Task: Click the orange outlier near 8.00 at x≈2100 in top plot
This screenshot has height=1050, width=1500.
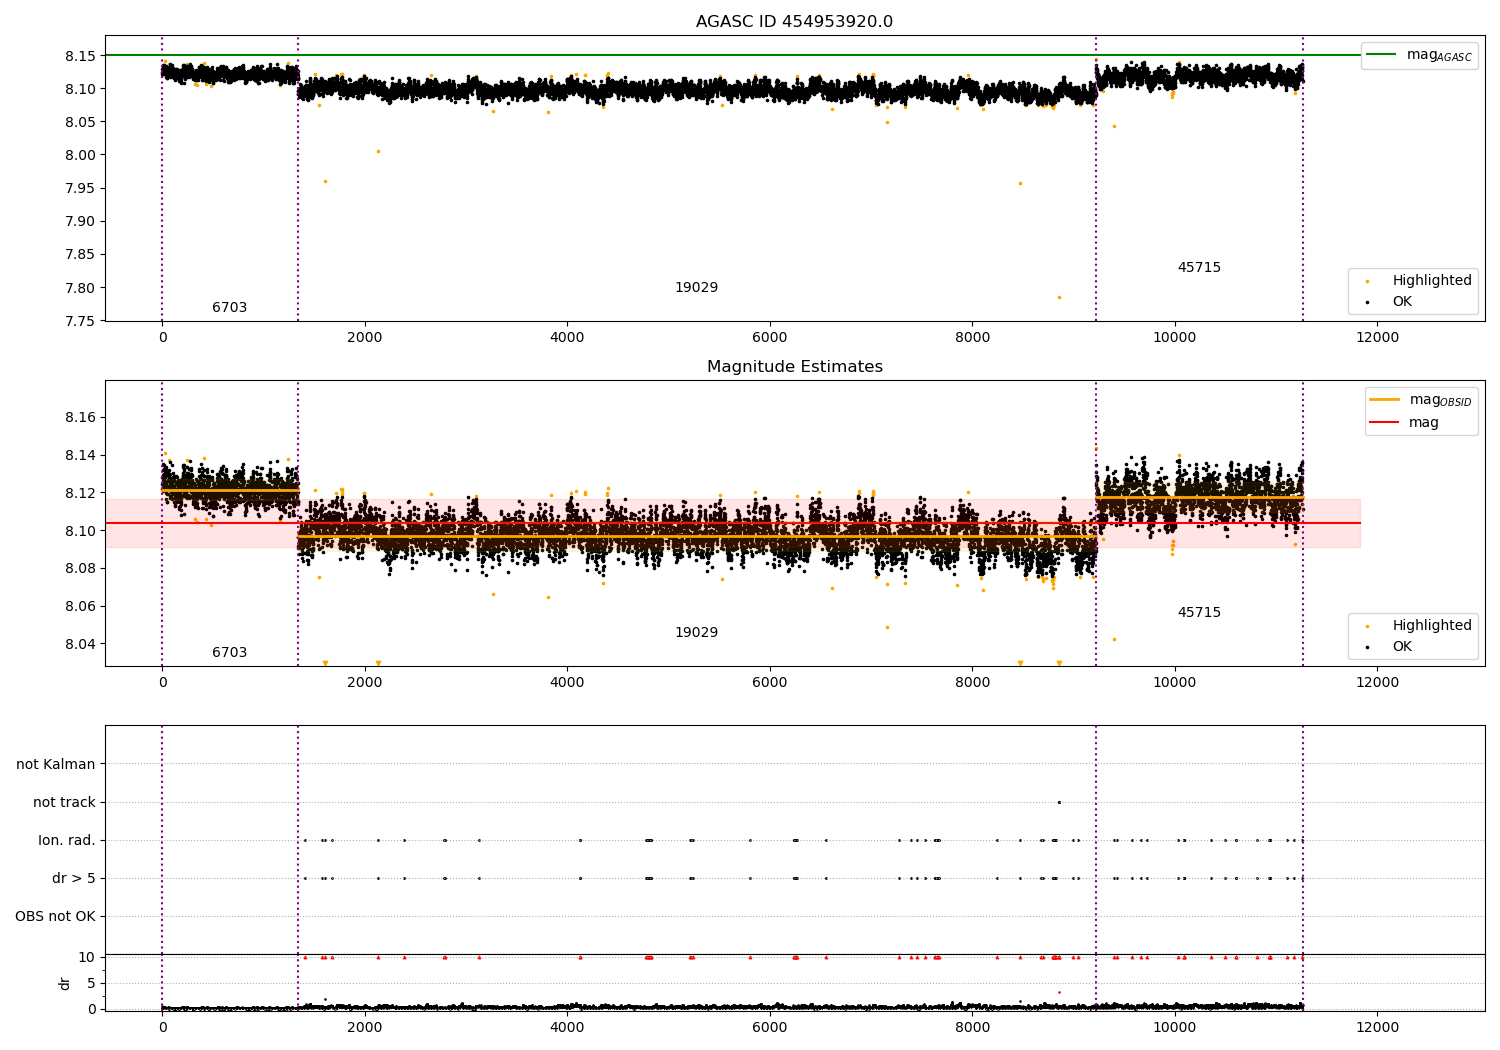Action: coord(378,151)
